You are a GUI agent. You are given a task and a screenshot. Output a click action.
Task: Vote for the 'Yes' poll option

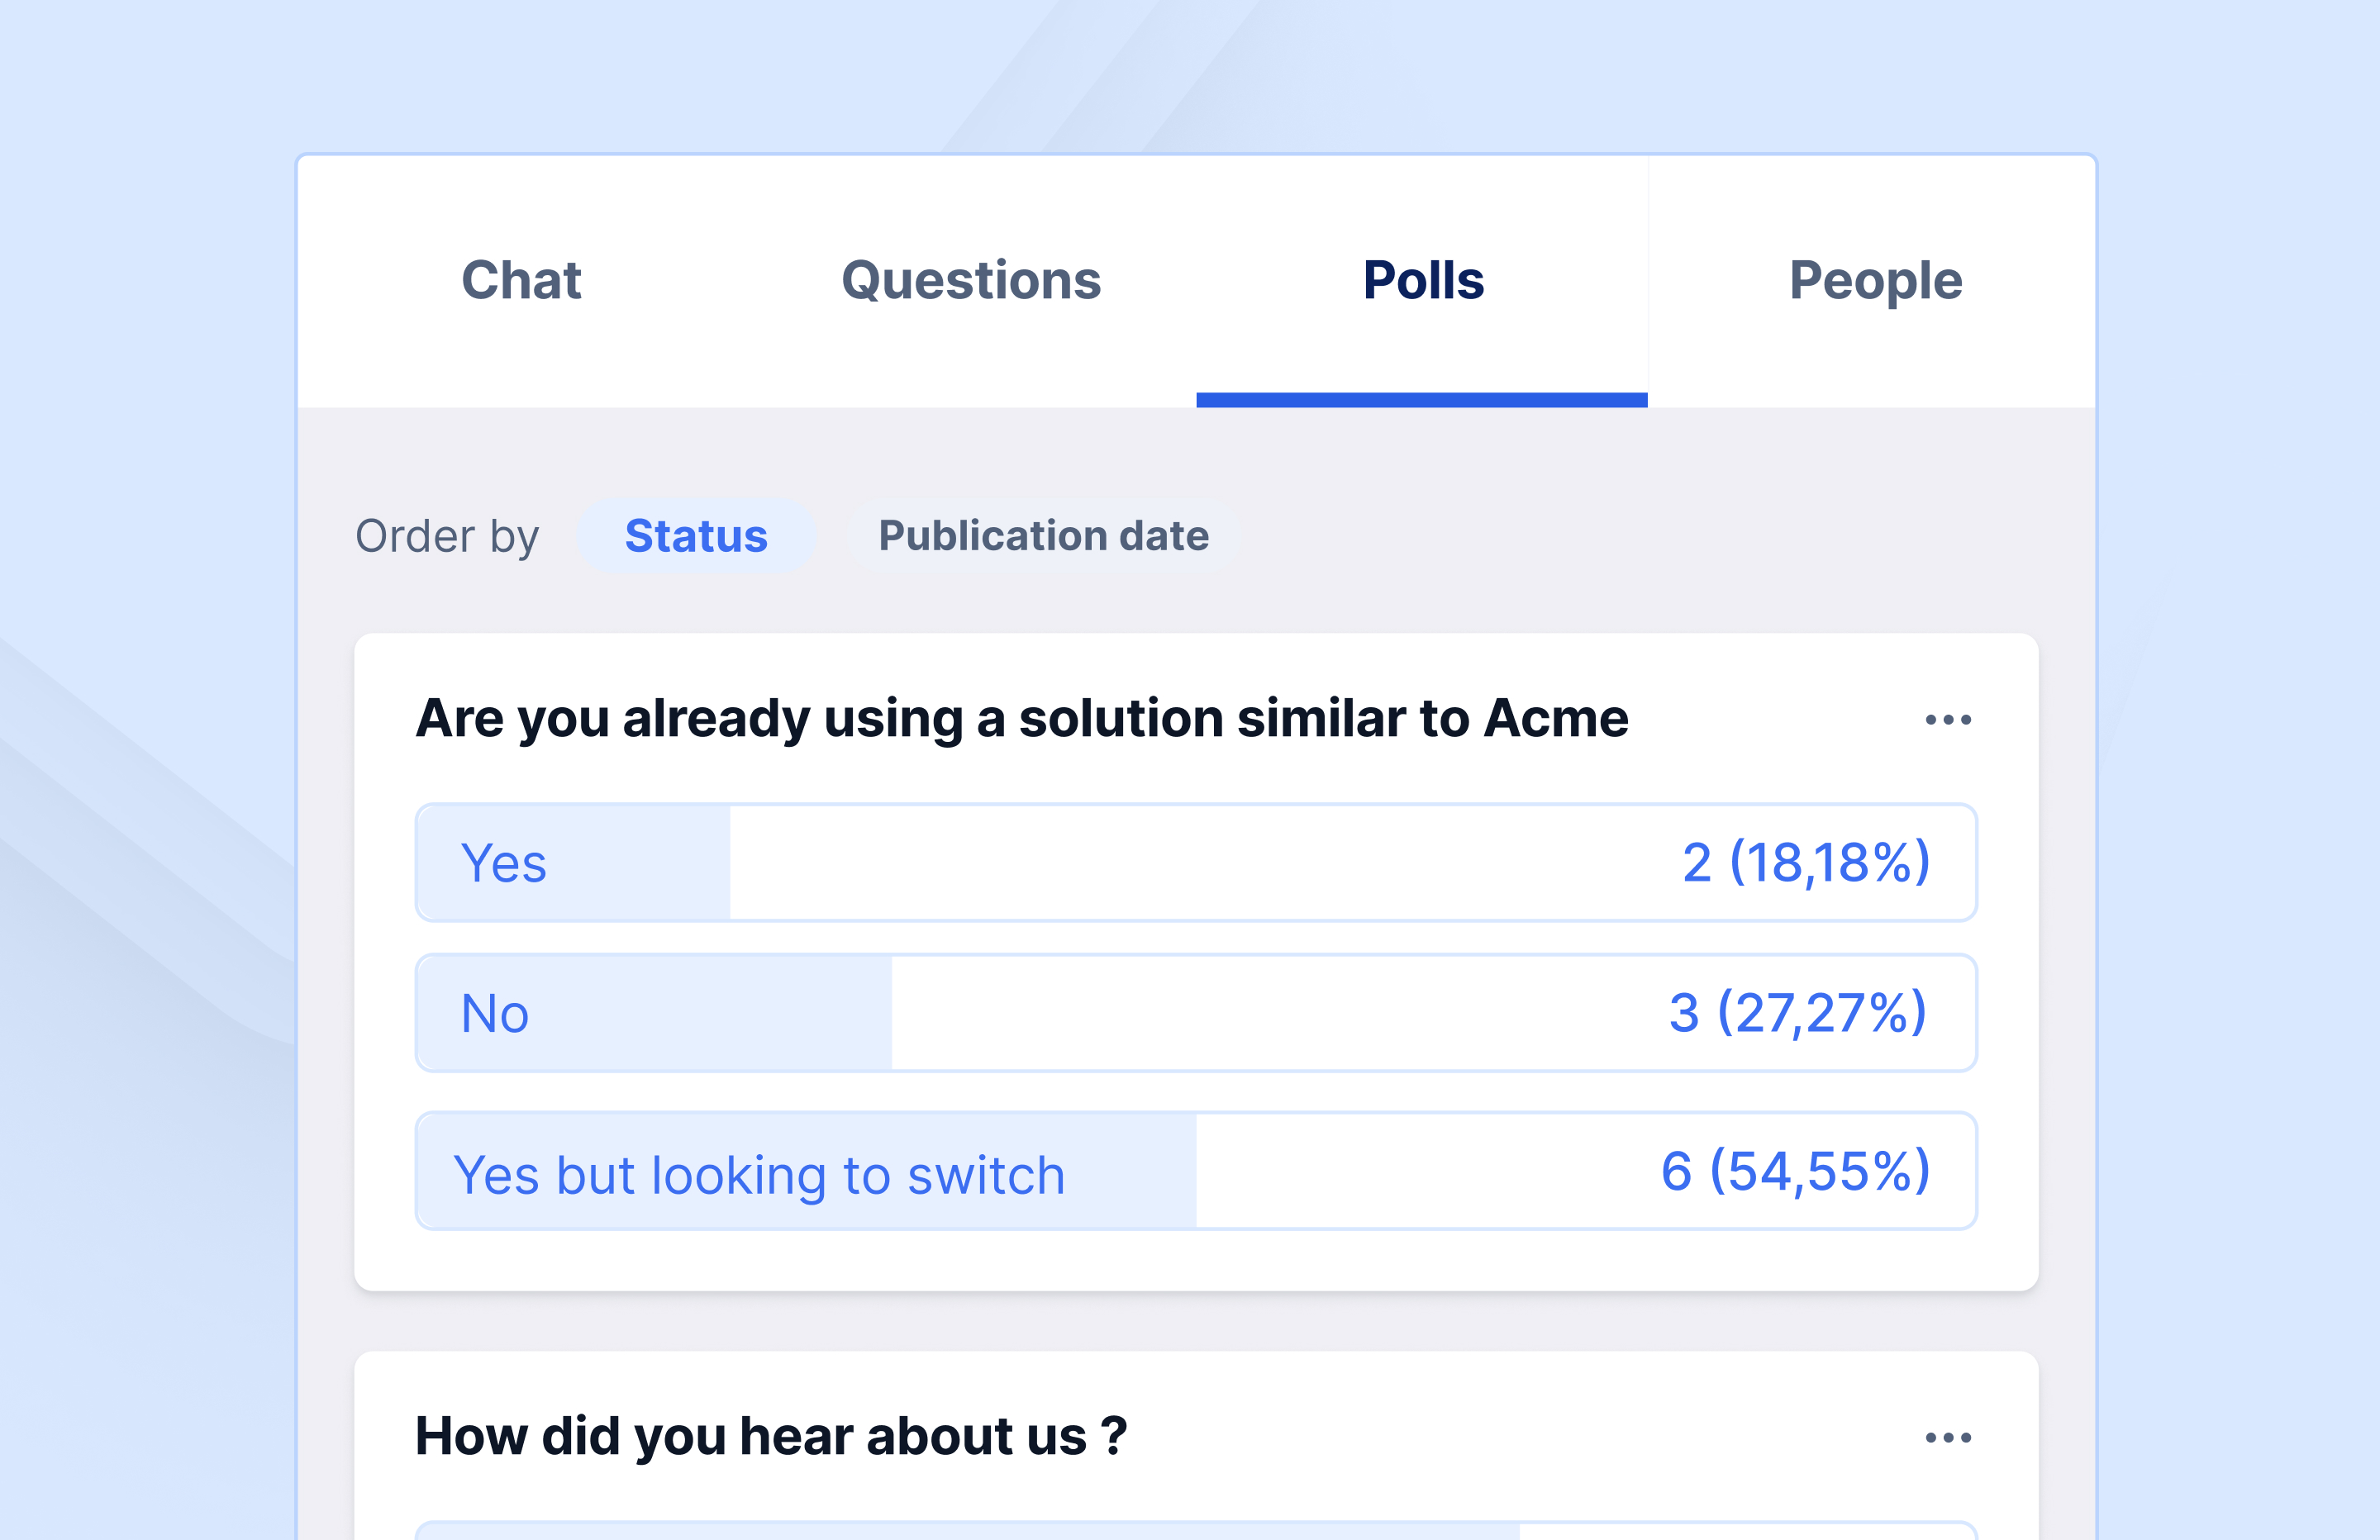[x=1195, y=862]
